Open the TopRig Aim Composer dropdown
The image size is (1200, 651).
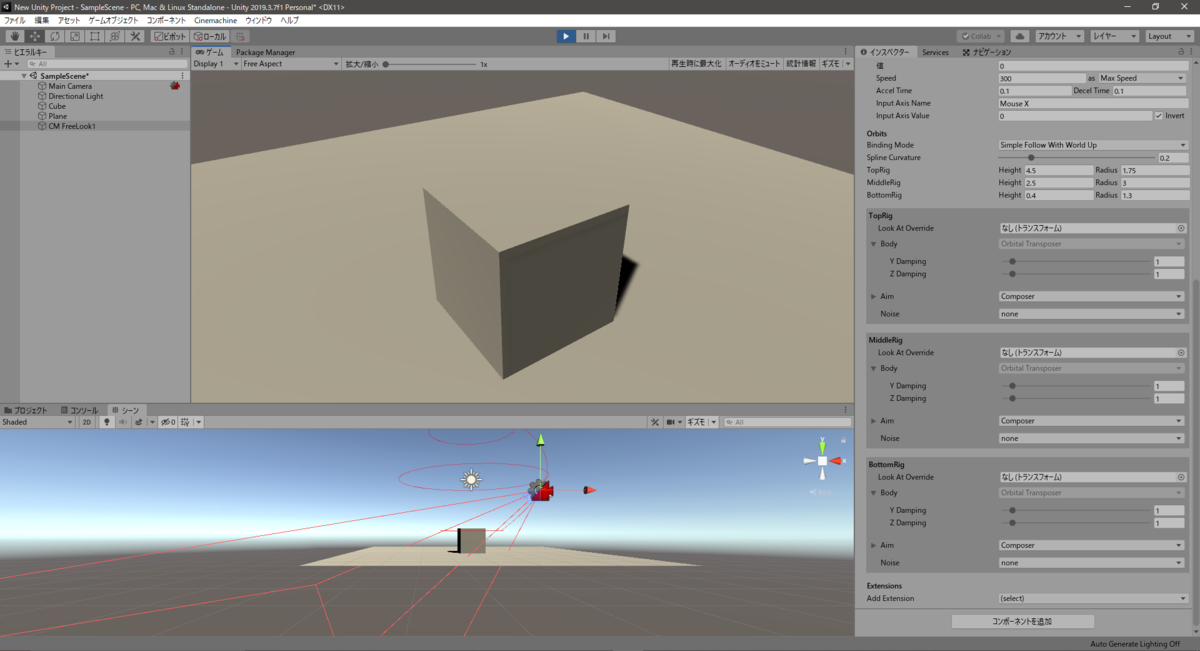(x=1092, y=297)
